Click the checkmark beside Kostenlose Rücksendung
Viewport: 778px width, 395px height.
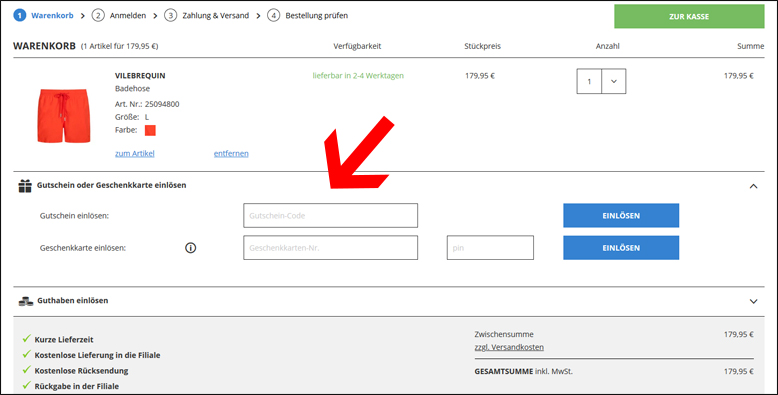(27, 370)
